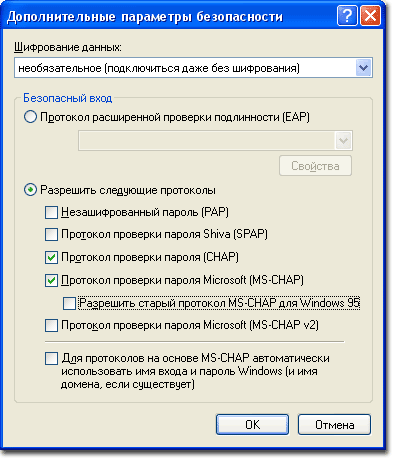Toggle automatic Windows logon name checkbox
Image resolution: width=400 pixels, height=460 pixels.
(x=51, y=359)
